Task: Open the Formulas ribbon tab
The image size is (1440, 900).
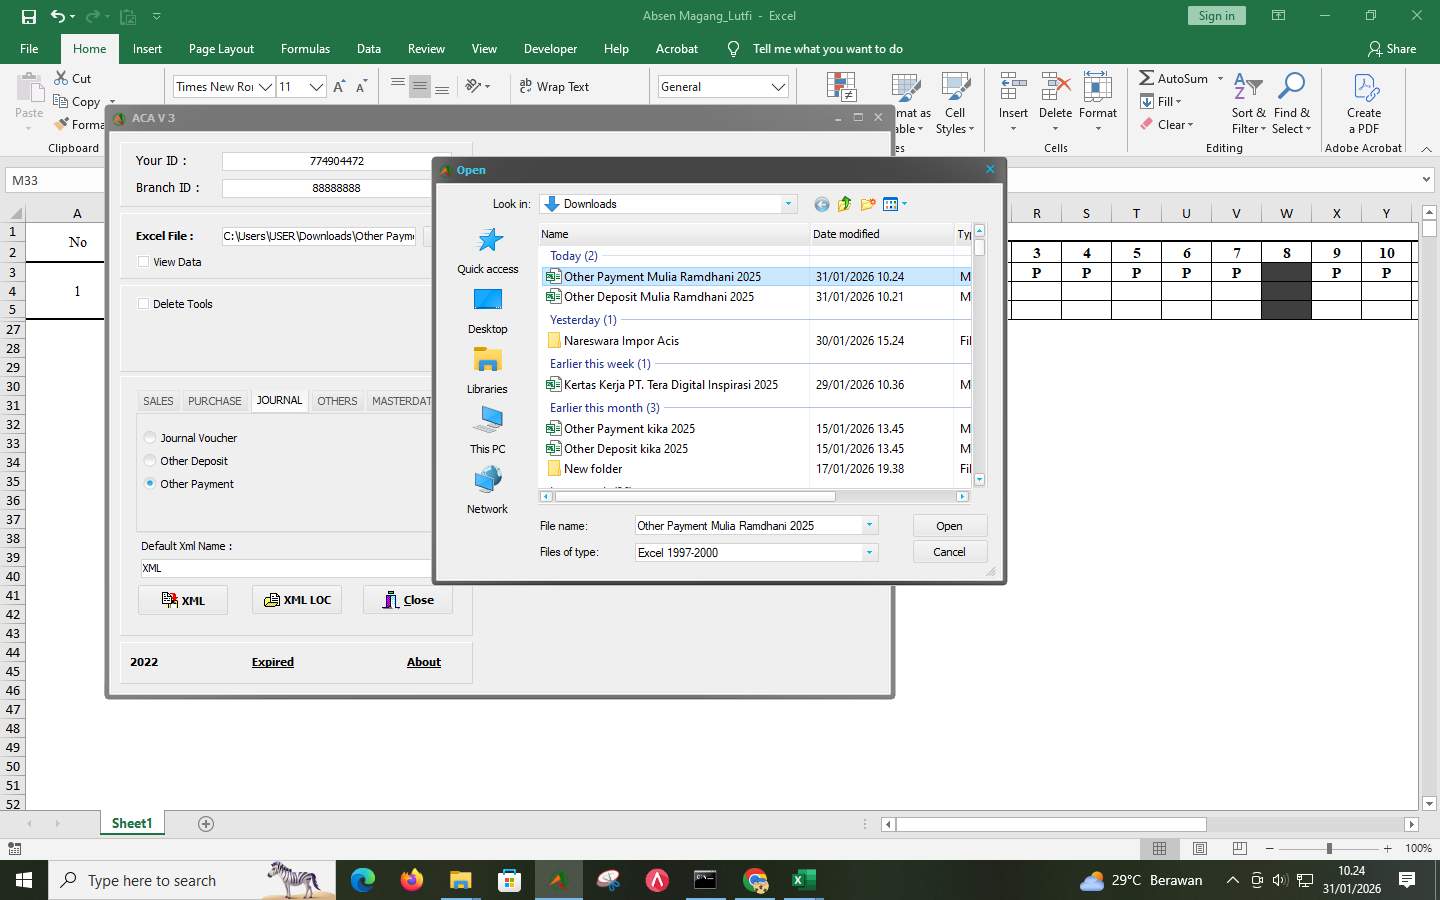Action: [x=305, y=48]
